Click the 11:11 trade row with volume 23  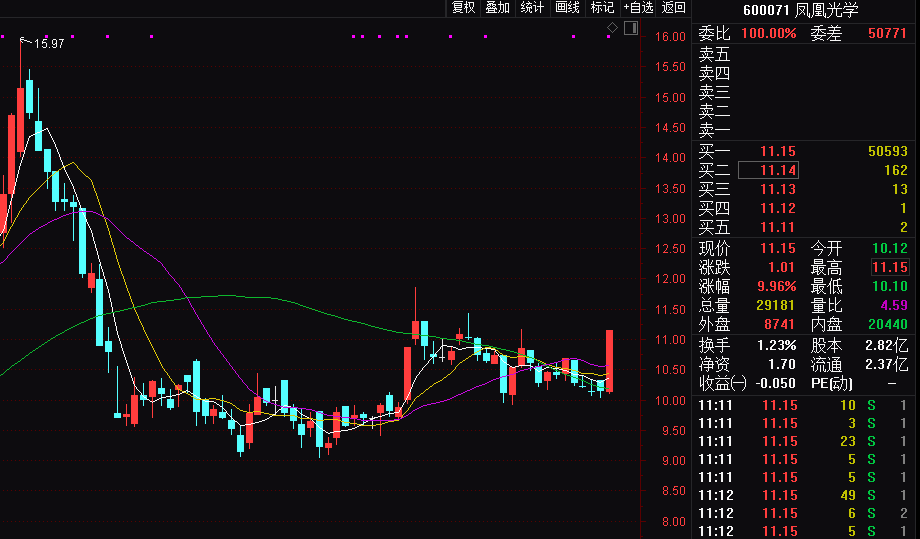[x=803, y=441]
